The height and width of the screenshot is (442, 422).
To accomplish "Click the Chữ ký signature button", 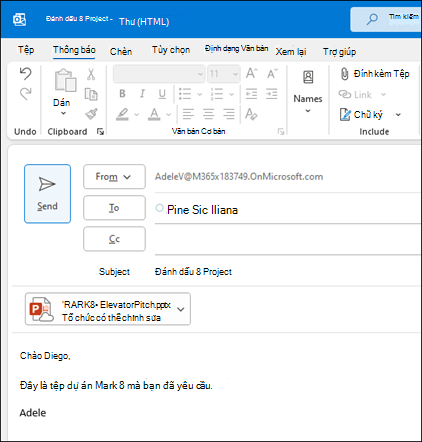I will [x=361, y=115].
